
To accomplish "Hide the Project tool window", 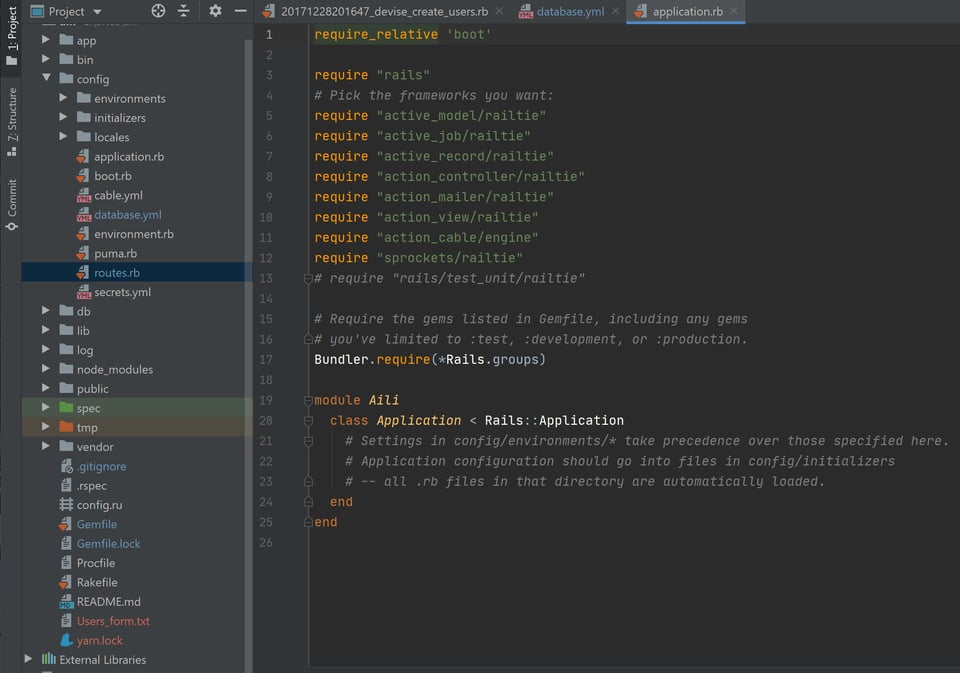I will coord(240,11).
